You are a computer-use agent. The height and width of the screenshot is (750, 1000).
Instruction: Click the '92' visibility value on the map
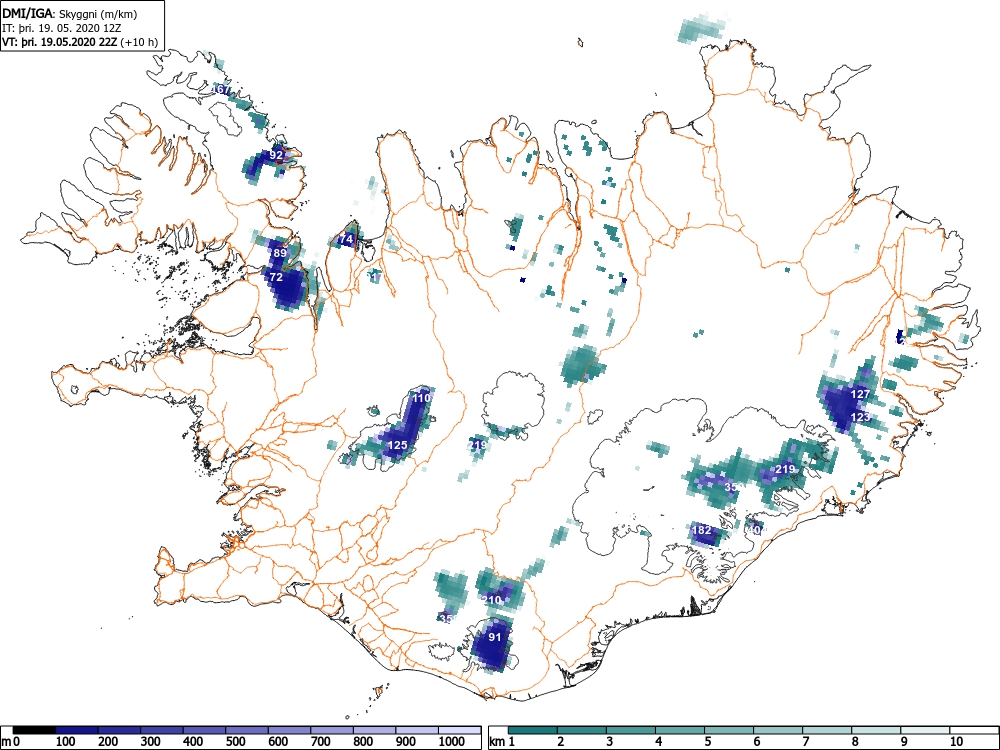pos(276,155)
